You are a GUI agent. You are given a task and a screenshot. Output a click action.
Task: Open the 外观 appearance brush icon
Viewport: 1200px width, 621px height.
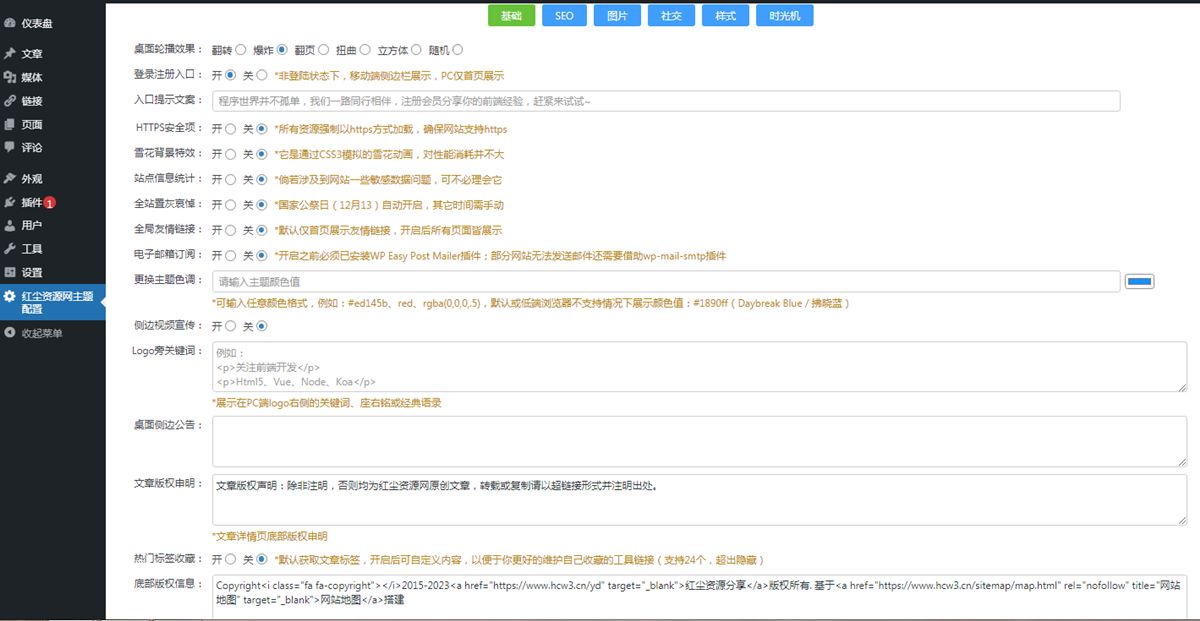pos(10,179)
